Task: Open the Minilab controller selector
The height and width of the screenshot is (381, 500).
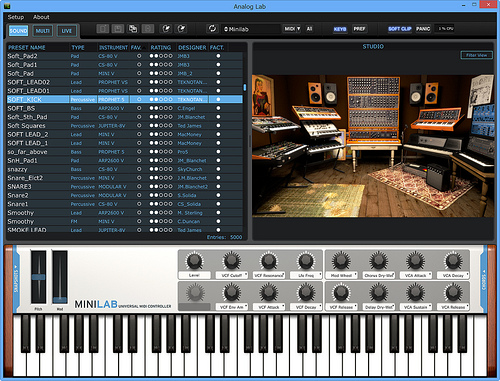Action: (x=251, y=29)
